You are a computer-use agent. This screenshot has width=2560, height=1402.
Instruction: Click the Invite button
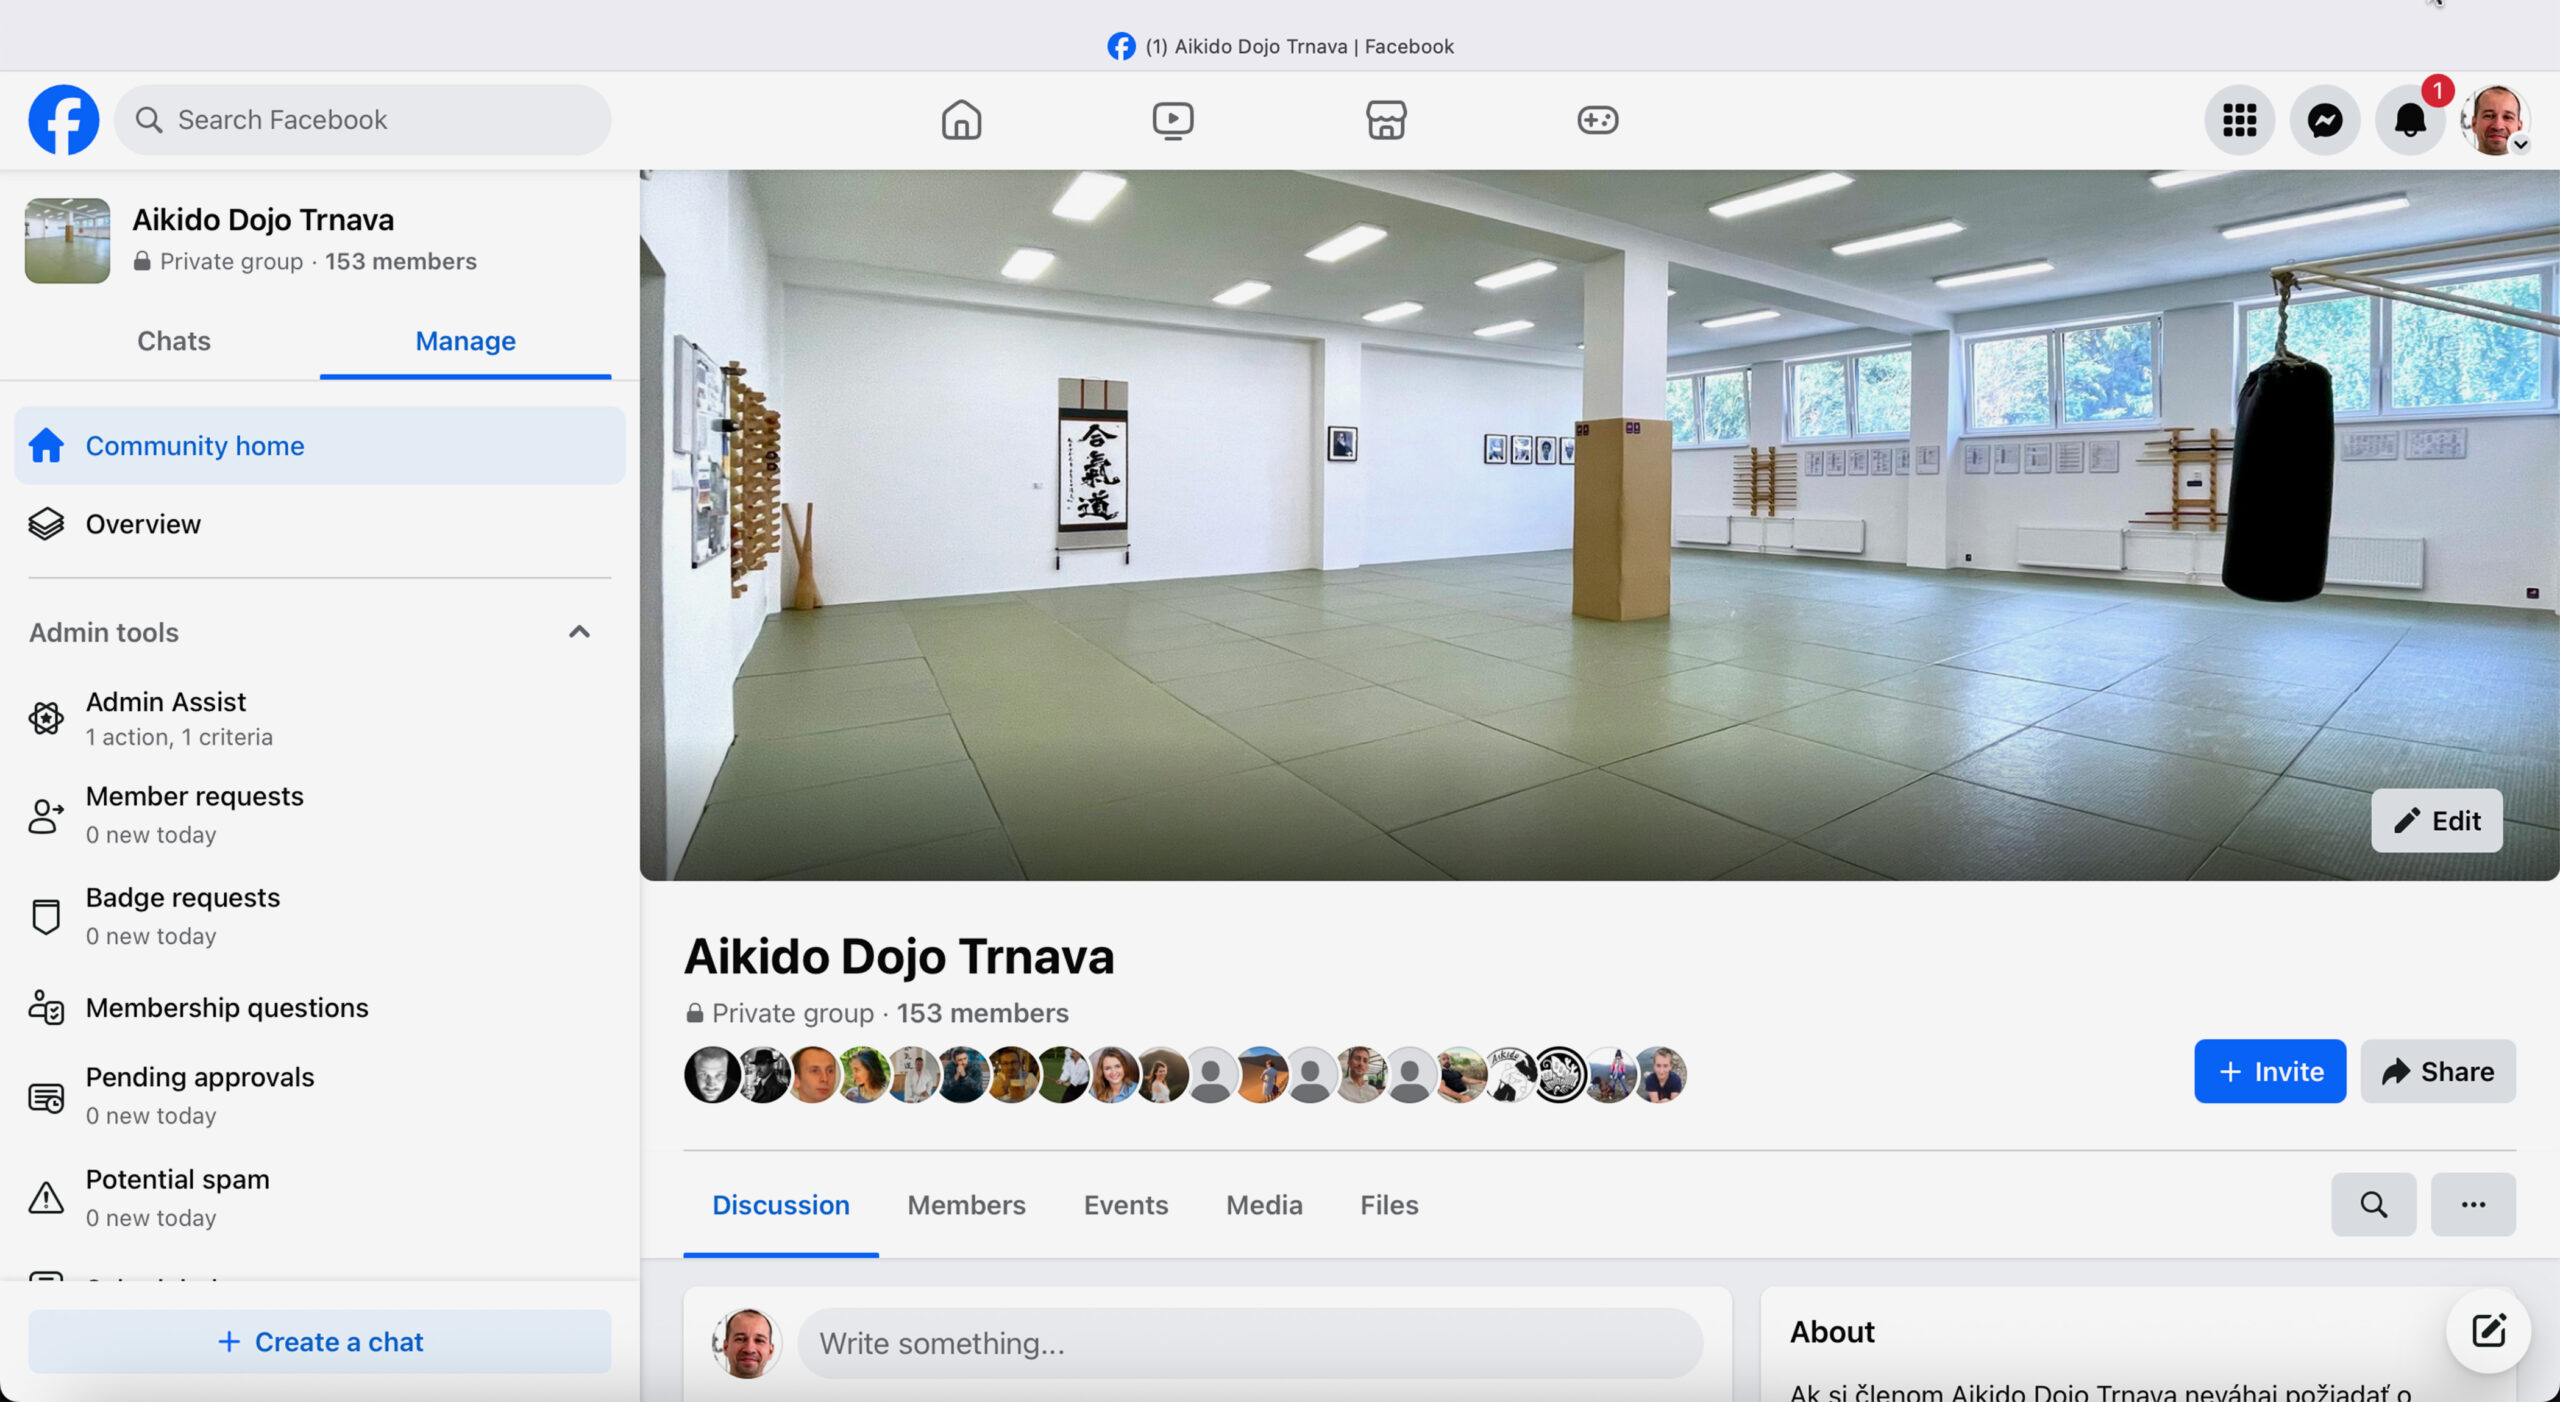[2270, 1072]
